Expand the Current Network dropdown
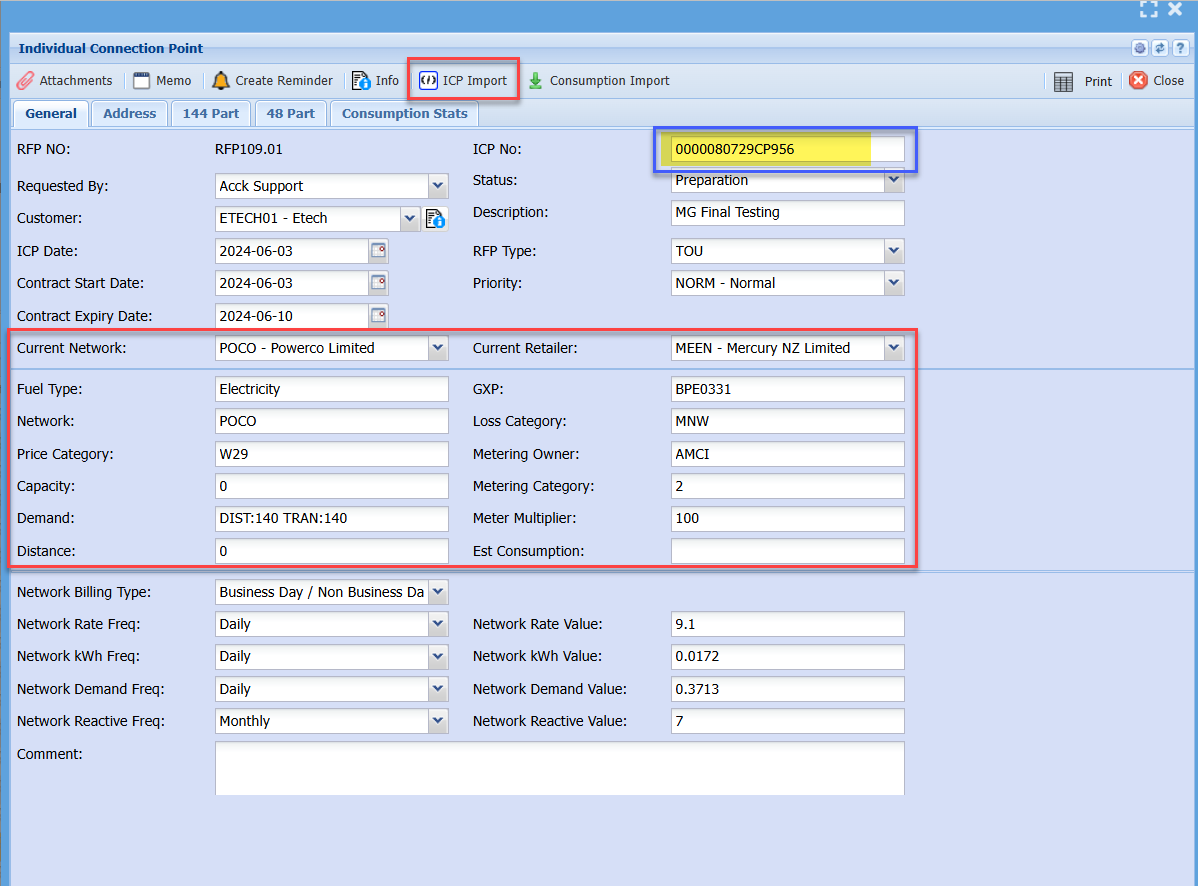 [437, 348]
